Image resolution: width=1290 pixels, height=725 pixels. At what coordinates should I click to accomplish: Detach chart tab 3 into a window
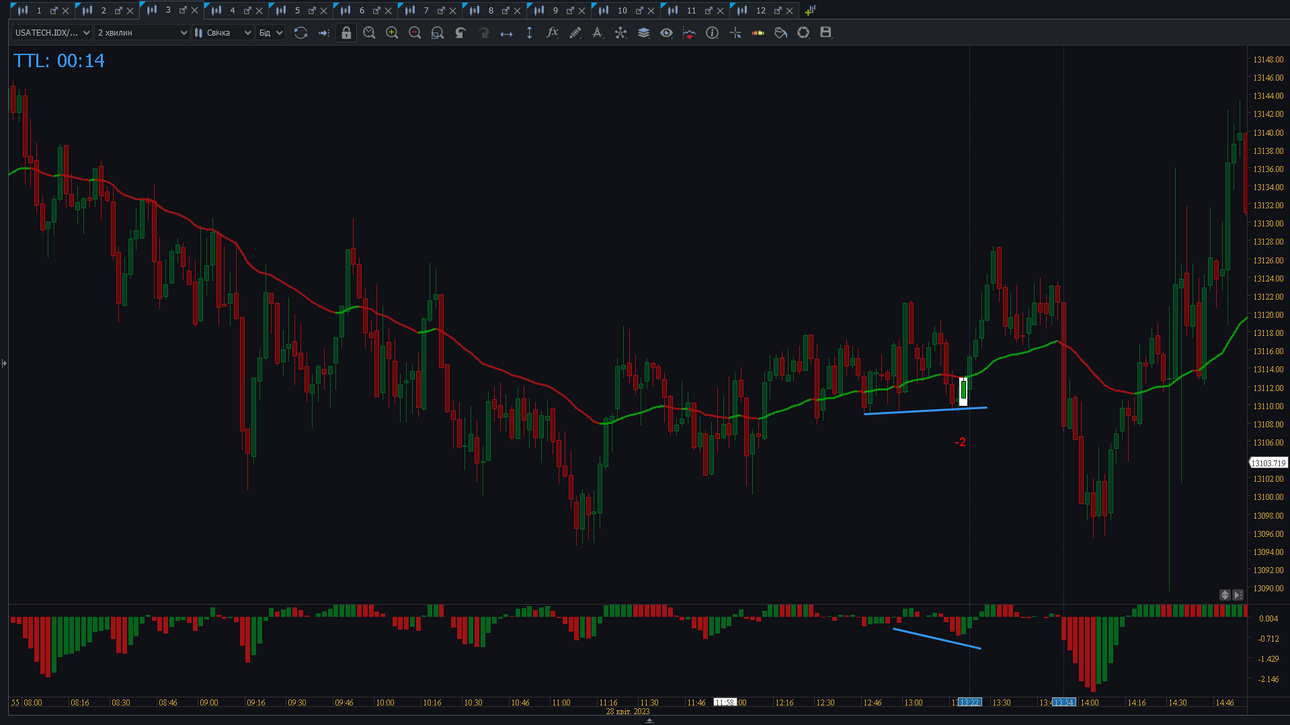point(183,10)
